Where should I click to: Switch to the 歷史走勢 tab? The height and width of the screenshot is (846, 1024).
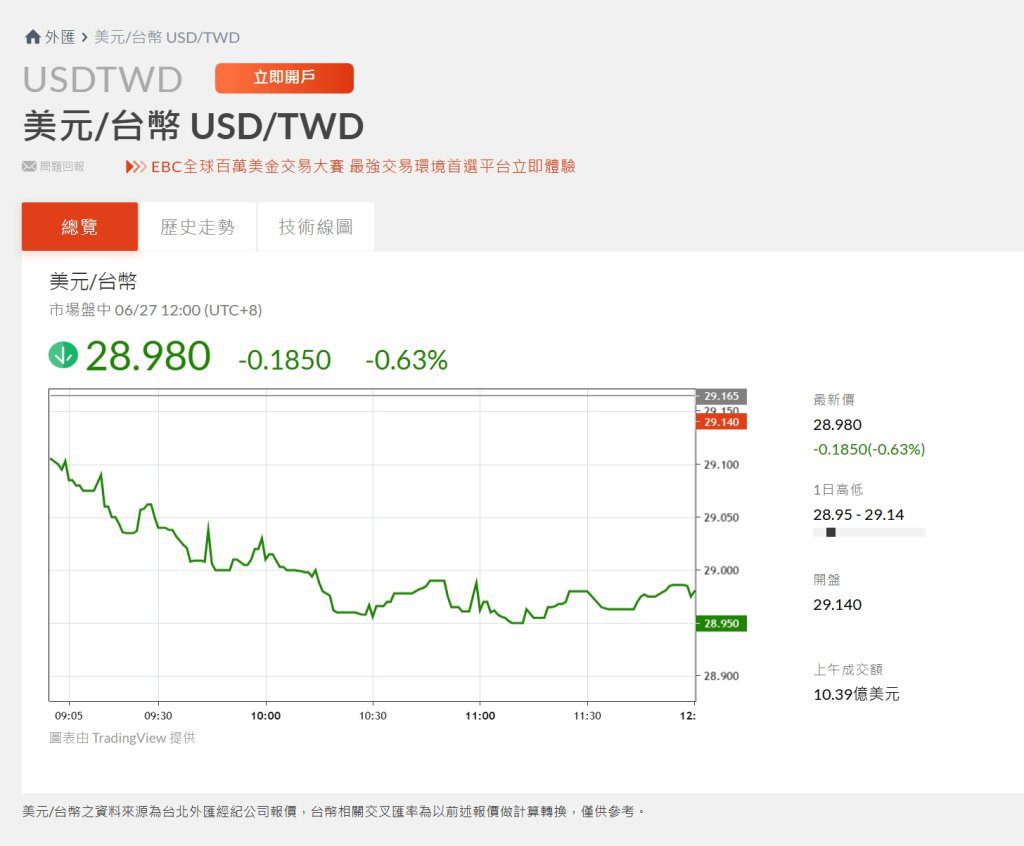point(198,227)
